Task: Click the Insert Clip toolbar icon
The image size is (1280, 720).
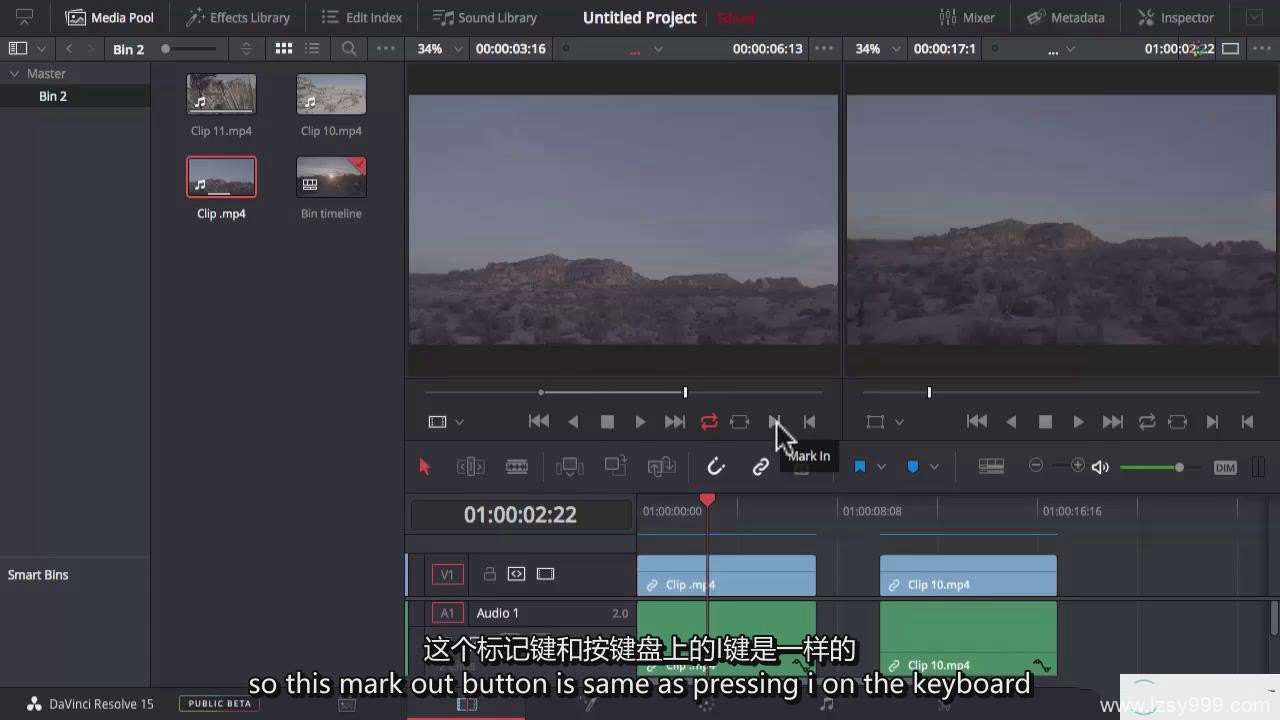Action: tap(569, 467)
